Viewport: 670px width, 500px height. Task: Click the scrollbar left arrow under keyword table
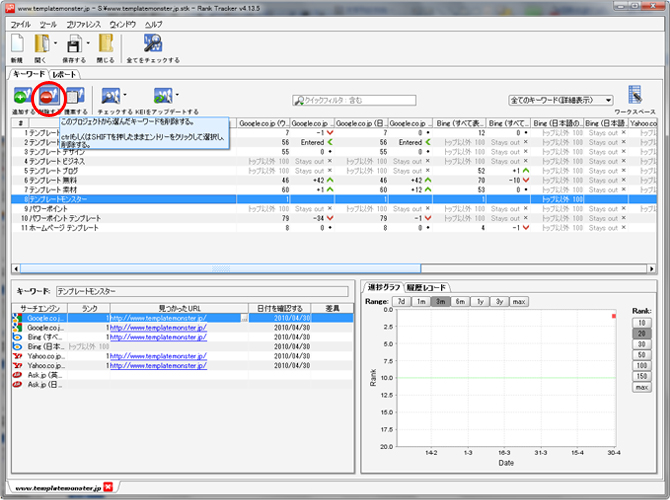[x=16, y=269]
